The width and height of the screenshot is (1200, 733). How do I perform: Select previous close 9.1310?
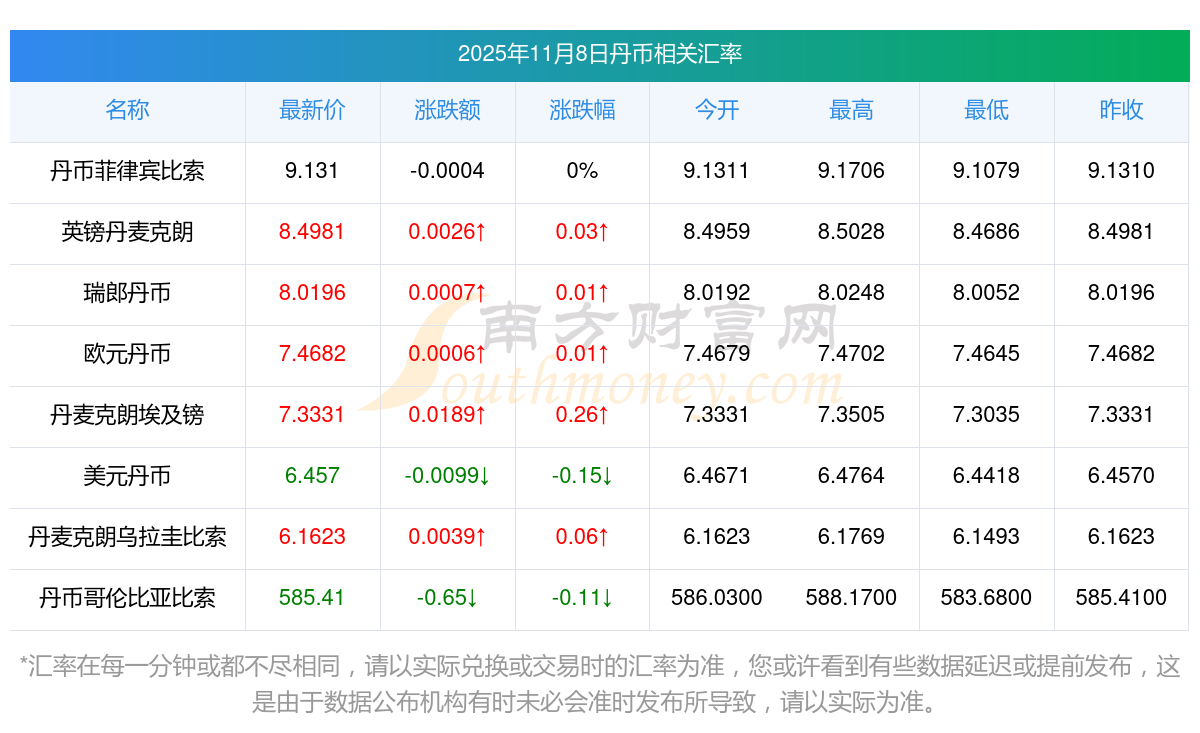coord(1121,171)
